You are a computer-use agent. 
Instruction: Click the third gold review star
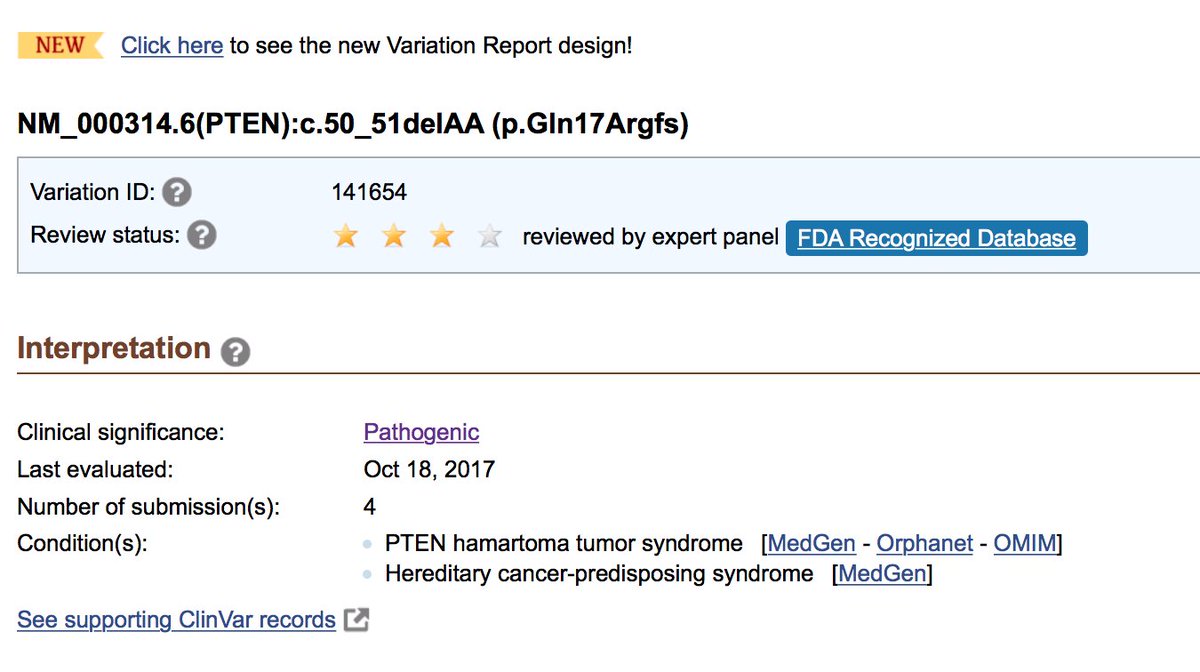(441, 237)
